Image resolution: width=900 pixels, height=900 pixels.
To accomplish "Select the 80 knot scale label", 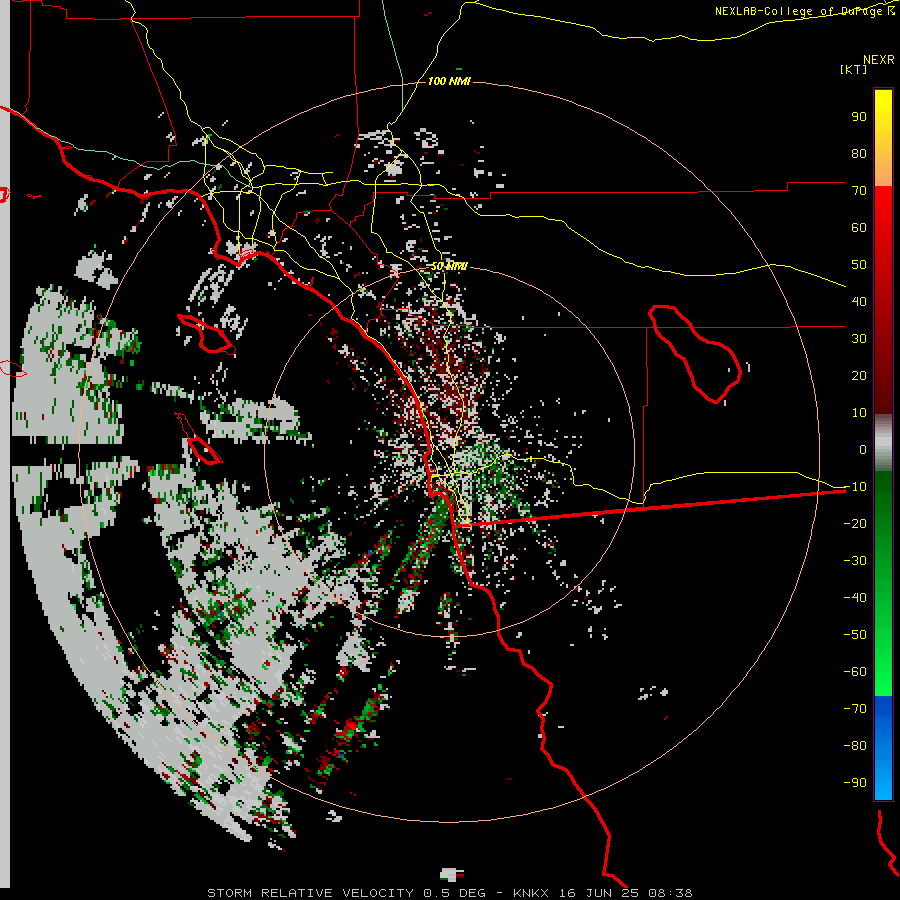I will tap(859, 153).
